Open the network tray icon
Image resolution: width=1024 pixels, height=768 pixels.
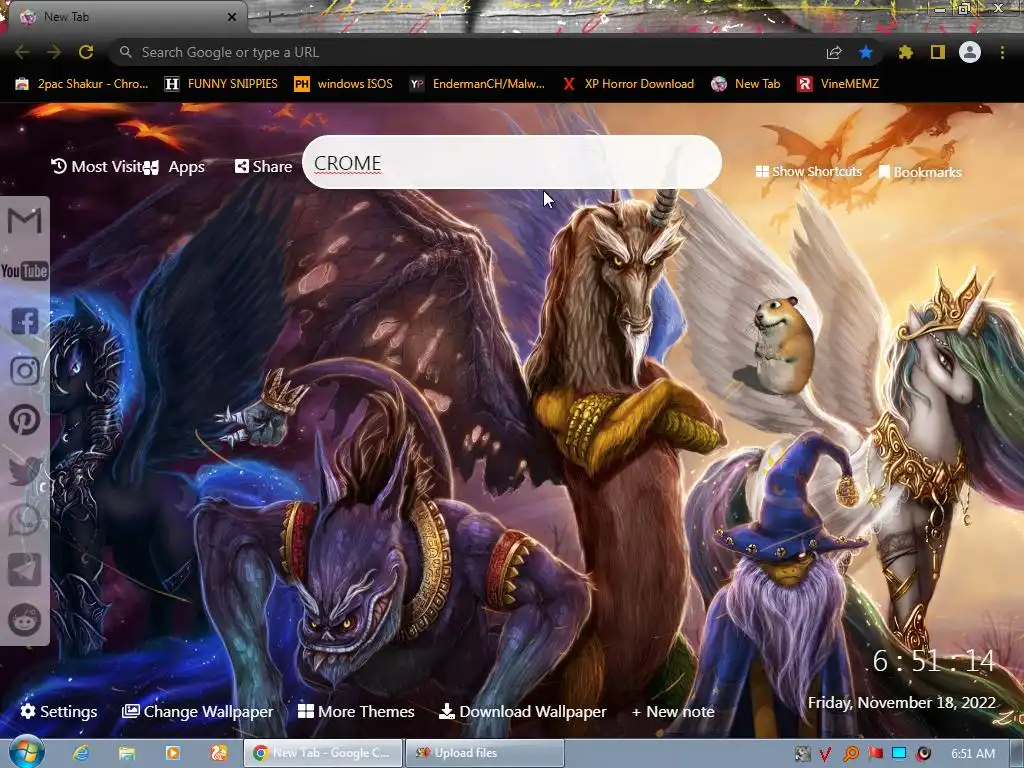tap(899, 754)
